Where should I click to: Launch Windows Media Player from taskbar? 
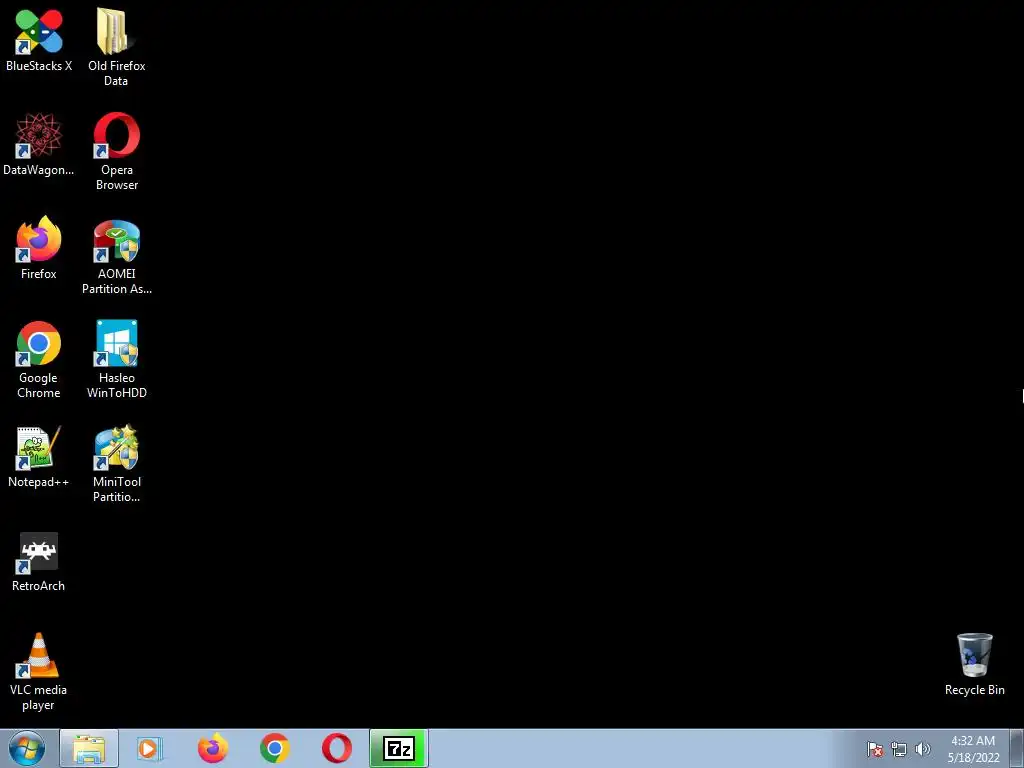coord(150,748)
